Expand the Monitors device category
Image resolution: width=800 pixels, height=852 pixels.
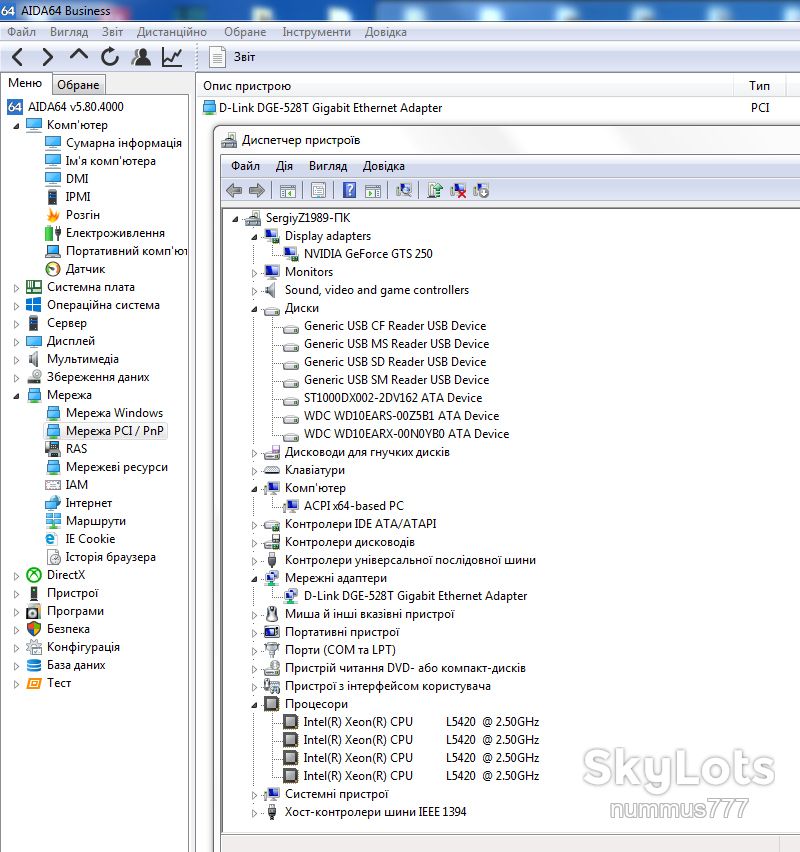(x=254, y=273)
